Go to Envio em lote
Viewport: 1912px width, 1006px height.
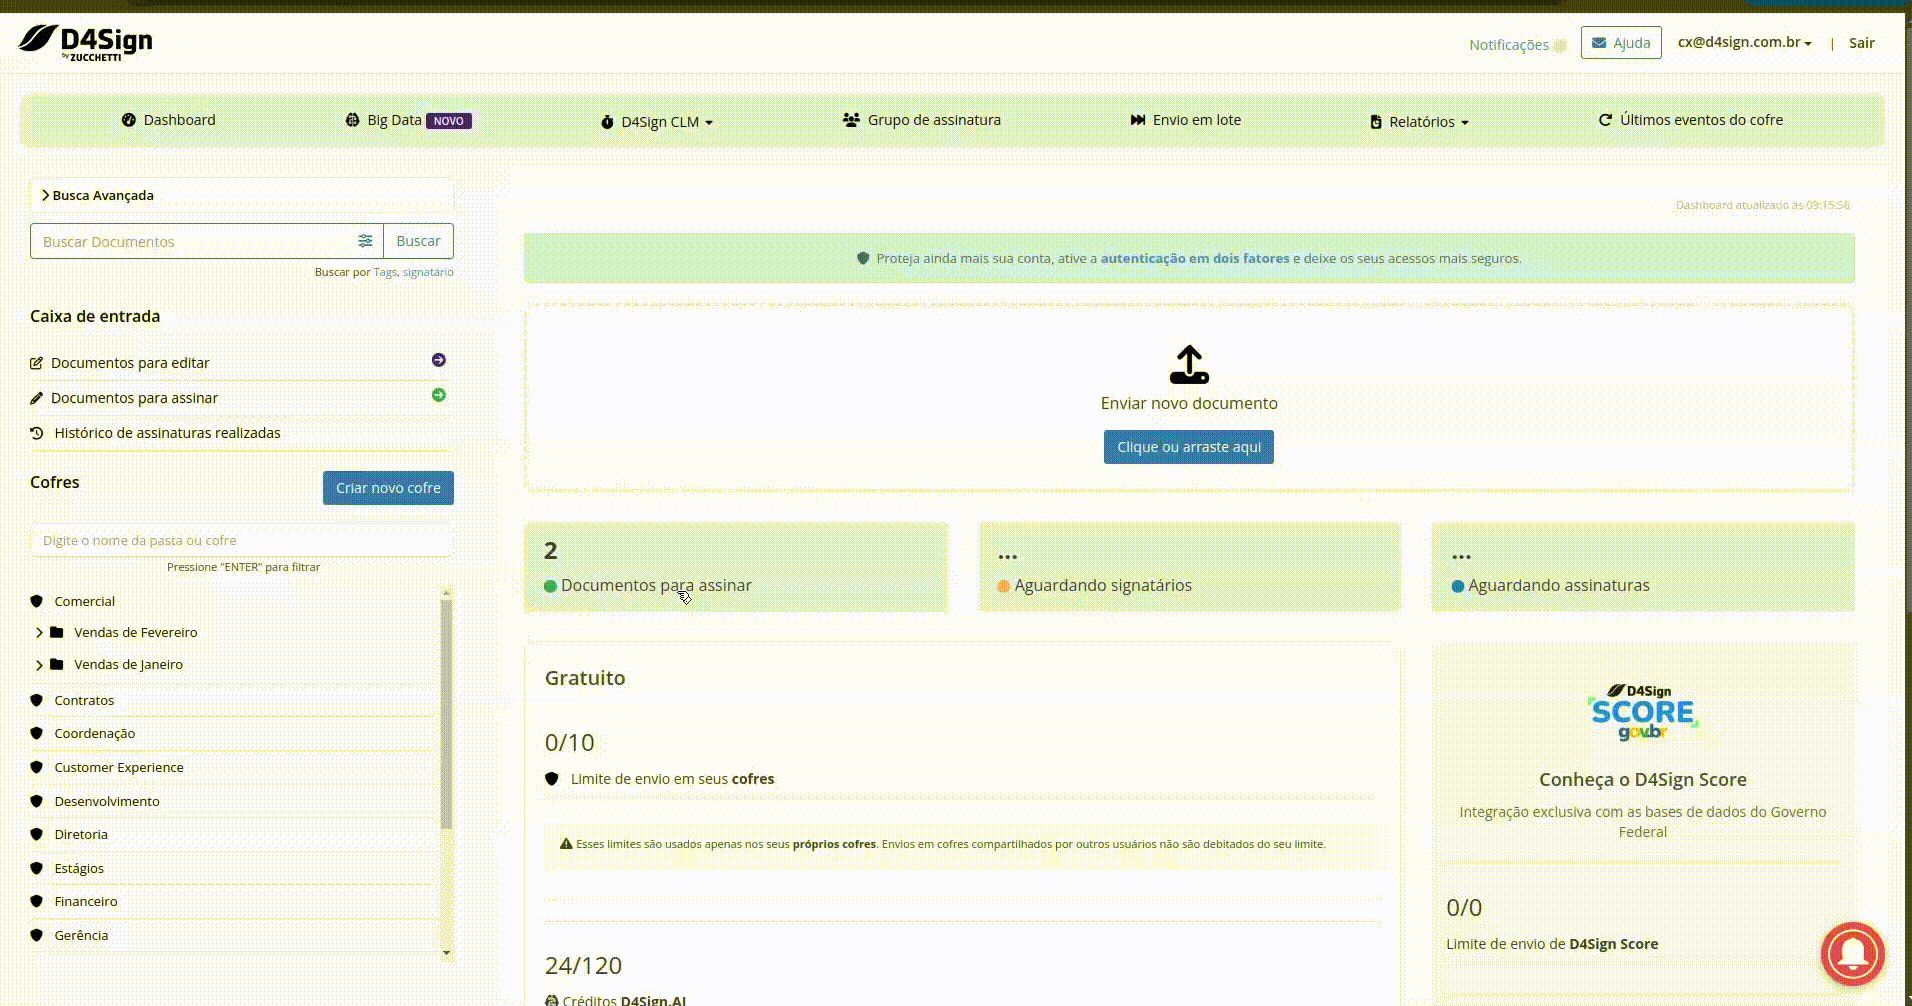coord(1185,120)
